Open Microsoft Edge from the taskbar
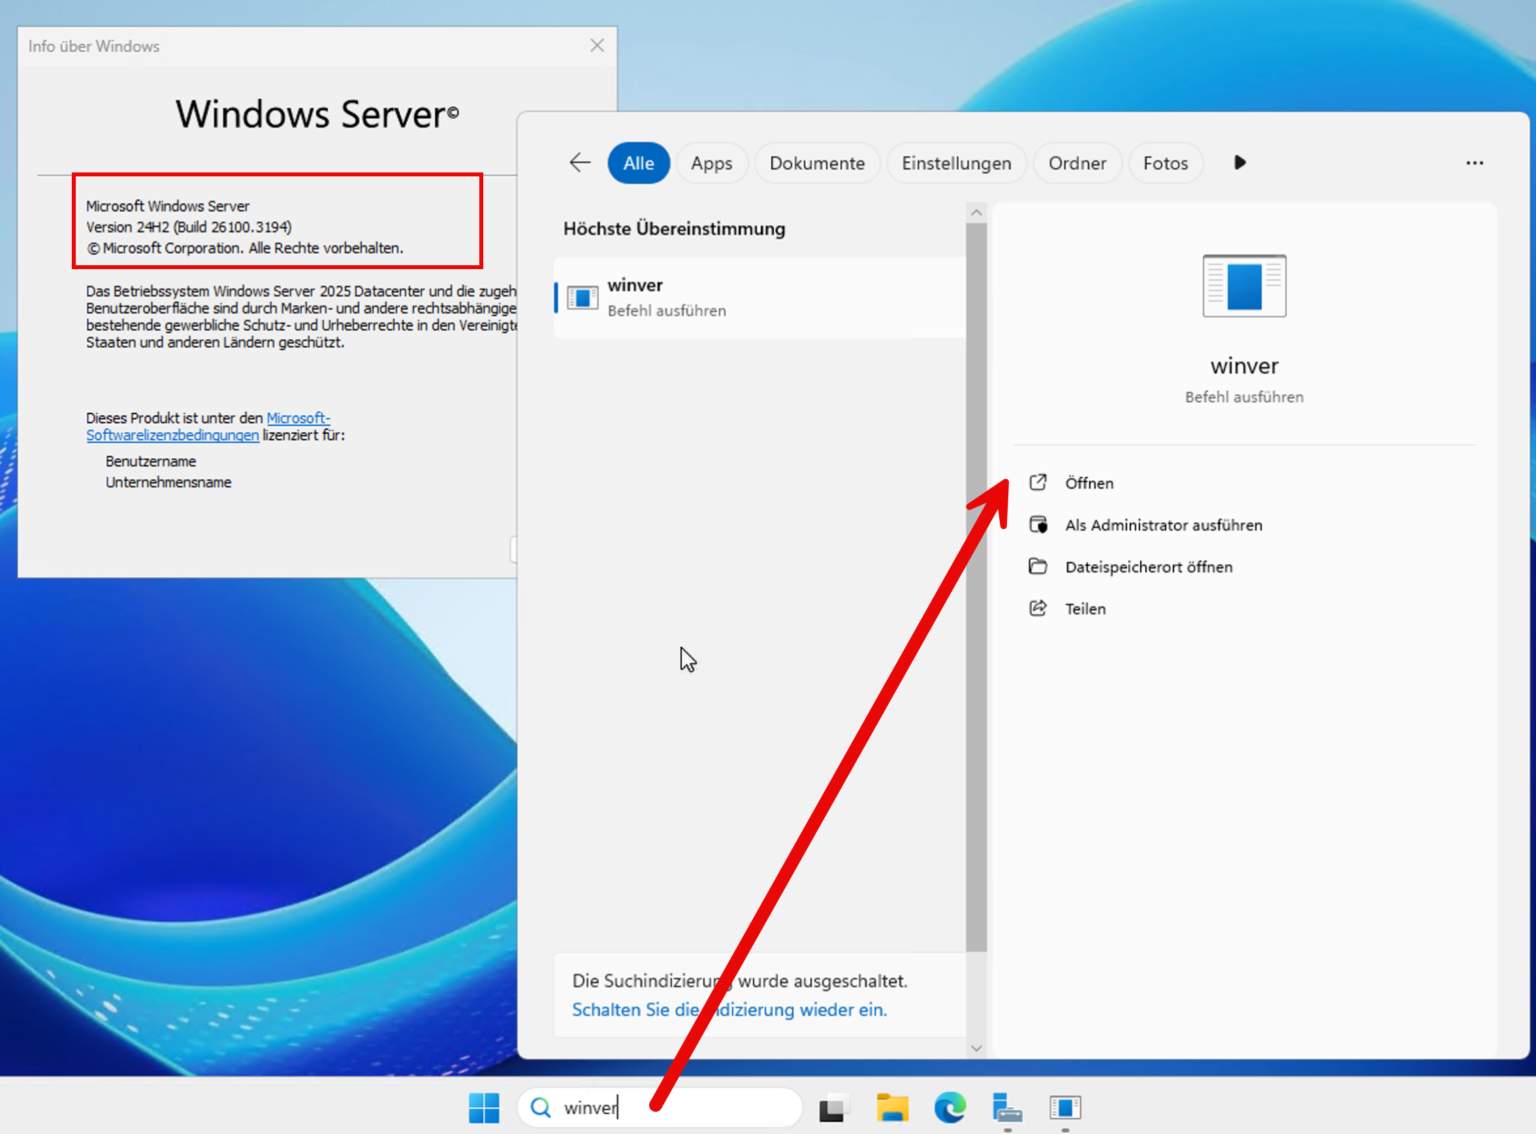Image resolution: width=1536 pixels, height=1134 pixels. 949,1108
